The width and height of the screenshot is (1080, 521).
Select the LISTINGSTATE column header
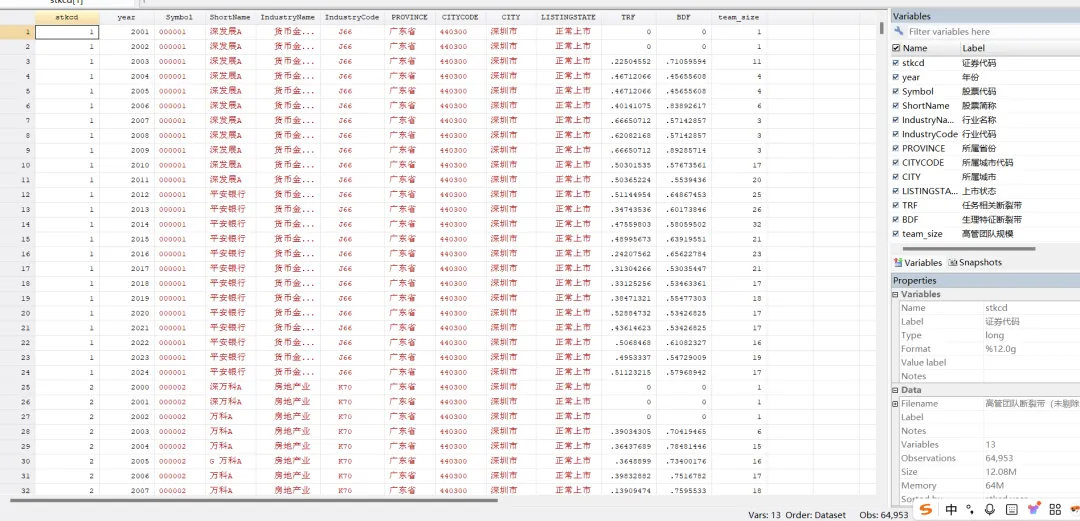[568, 17]
